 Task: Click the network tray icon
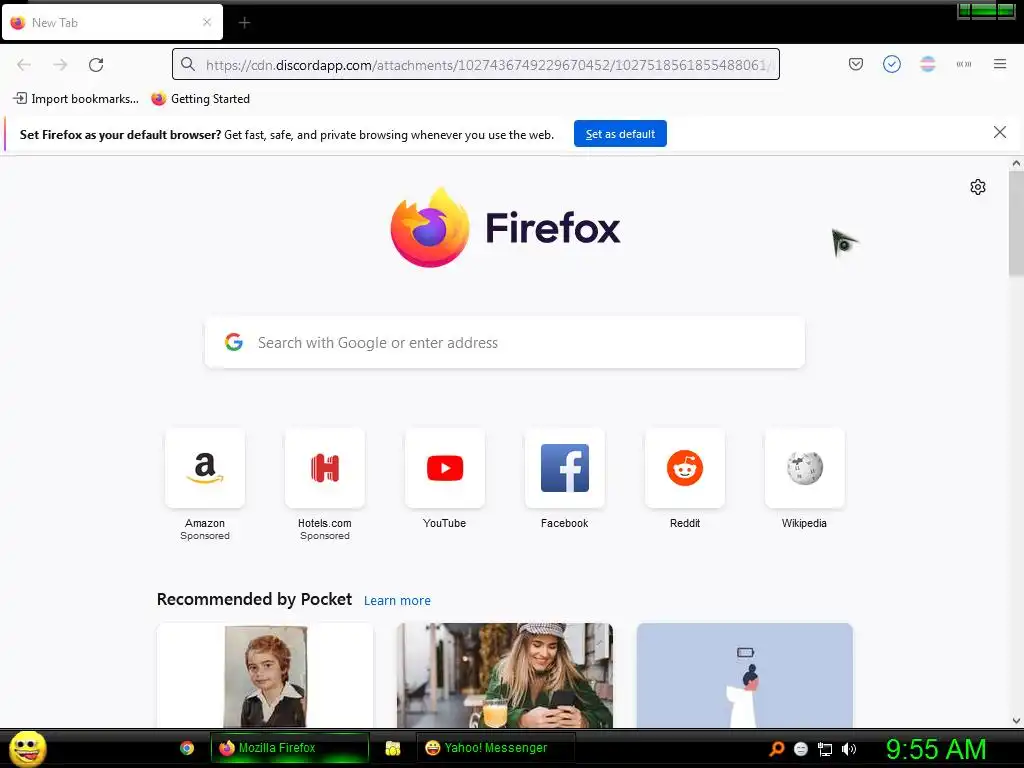pyautogui.click(x=825, y=749)
